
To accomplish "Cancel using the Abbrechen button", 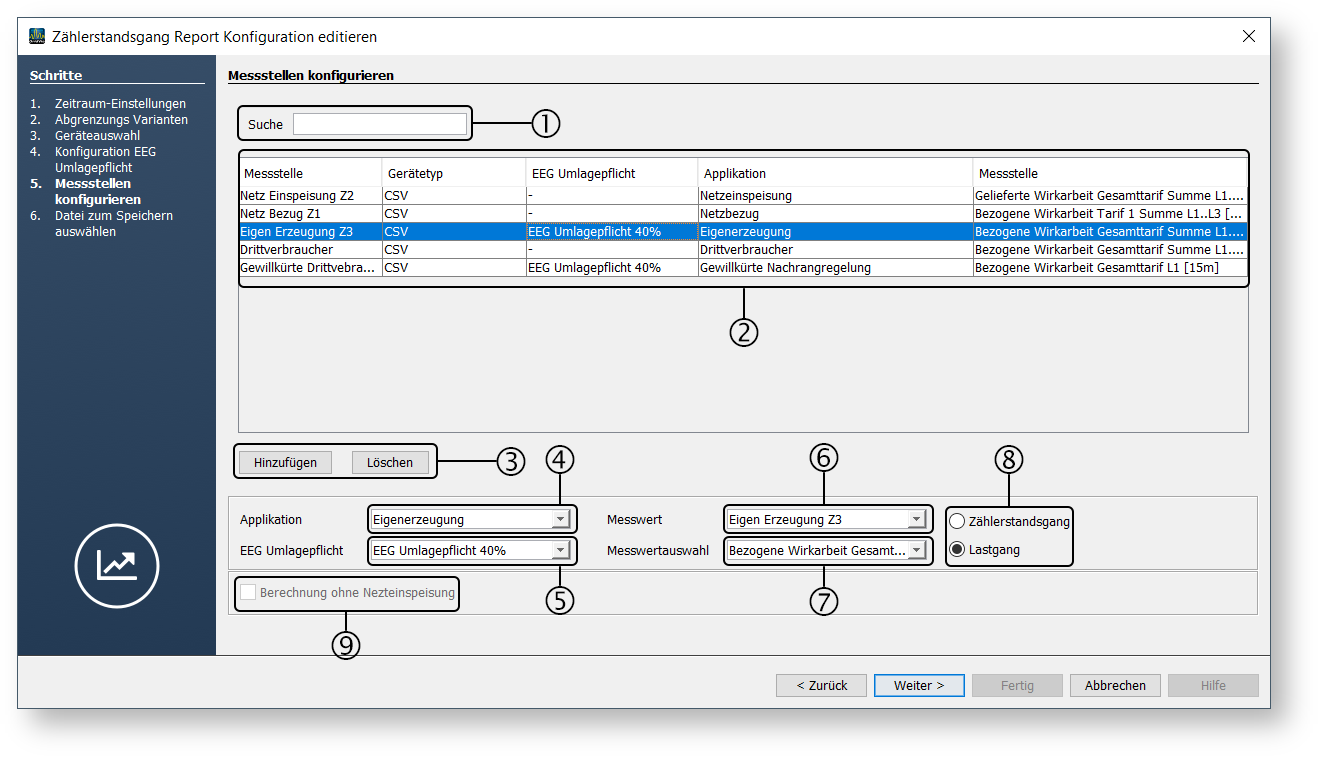I will tap(1115, 685).
